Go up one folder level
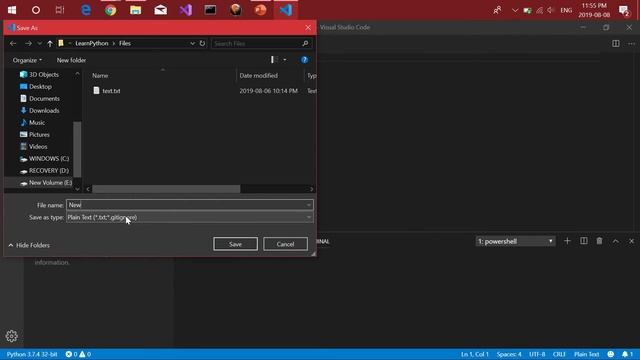This screenshot has height=360, width=640. pyautogui.click(x=50, y=43)
